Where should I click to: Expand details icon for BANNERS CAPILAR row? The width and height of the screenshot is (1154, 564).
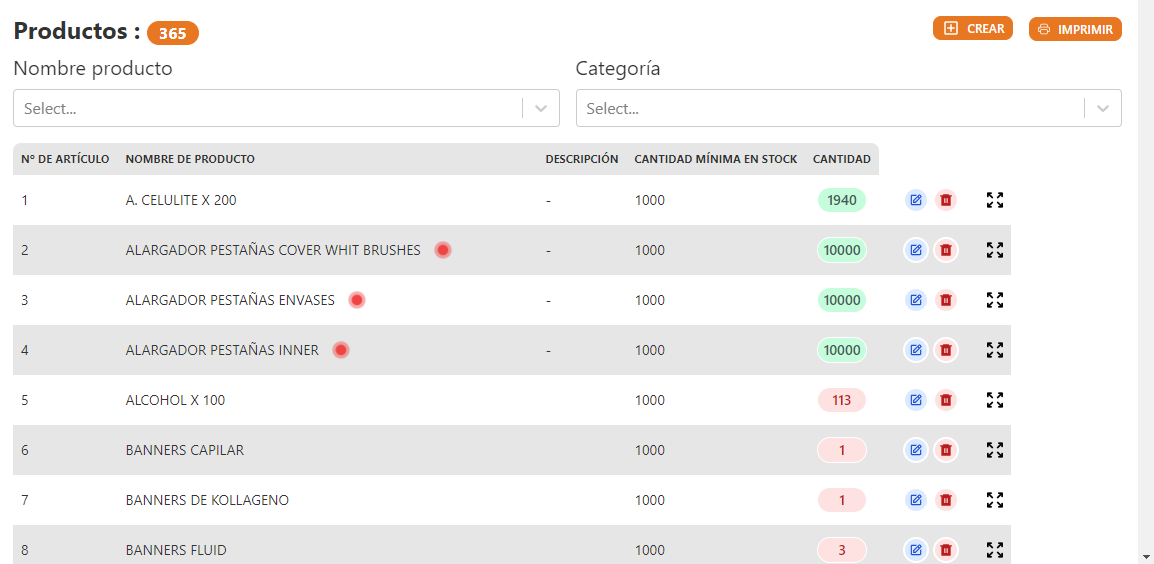tap(994, 450)
